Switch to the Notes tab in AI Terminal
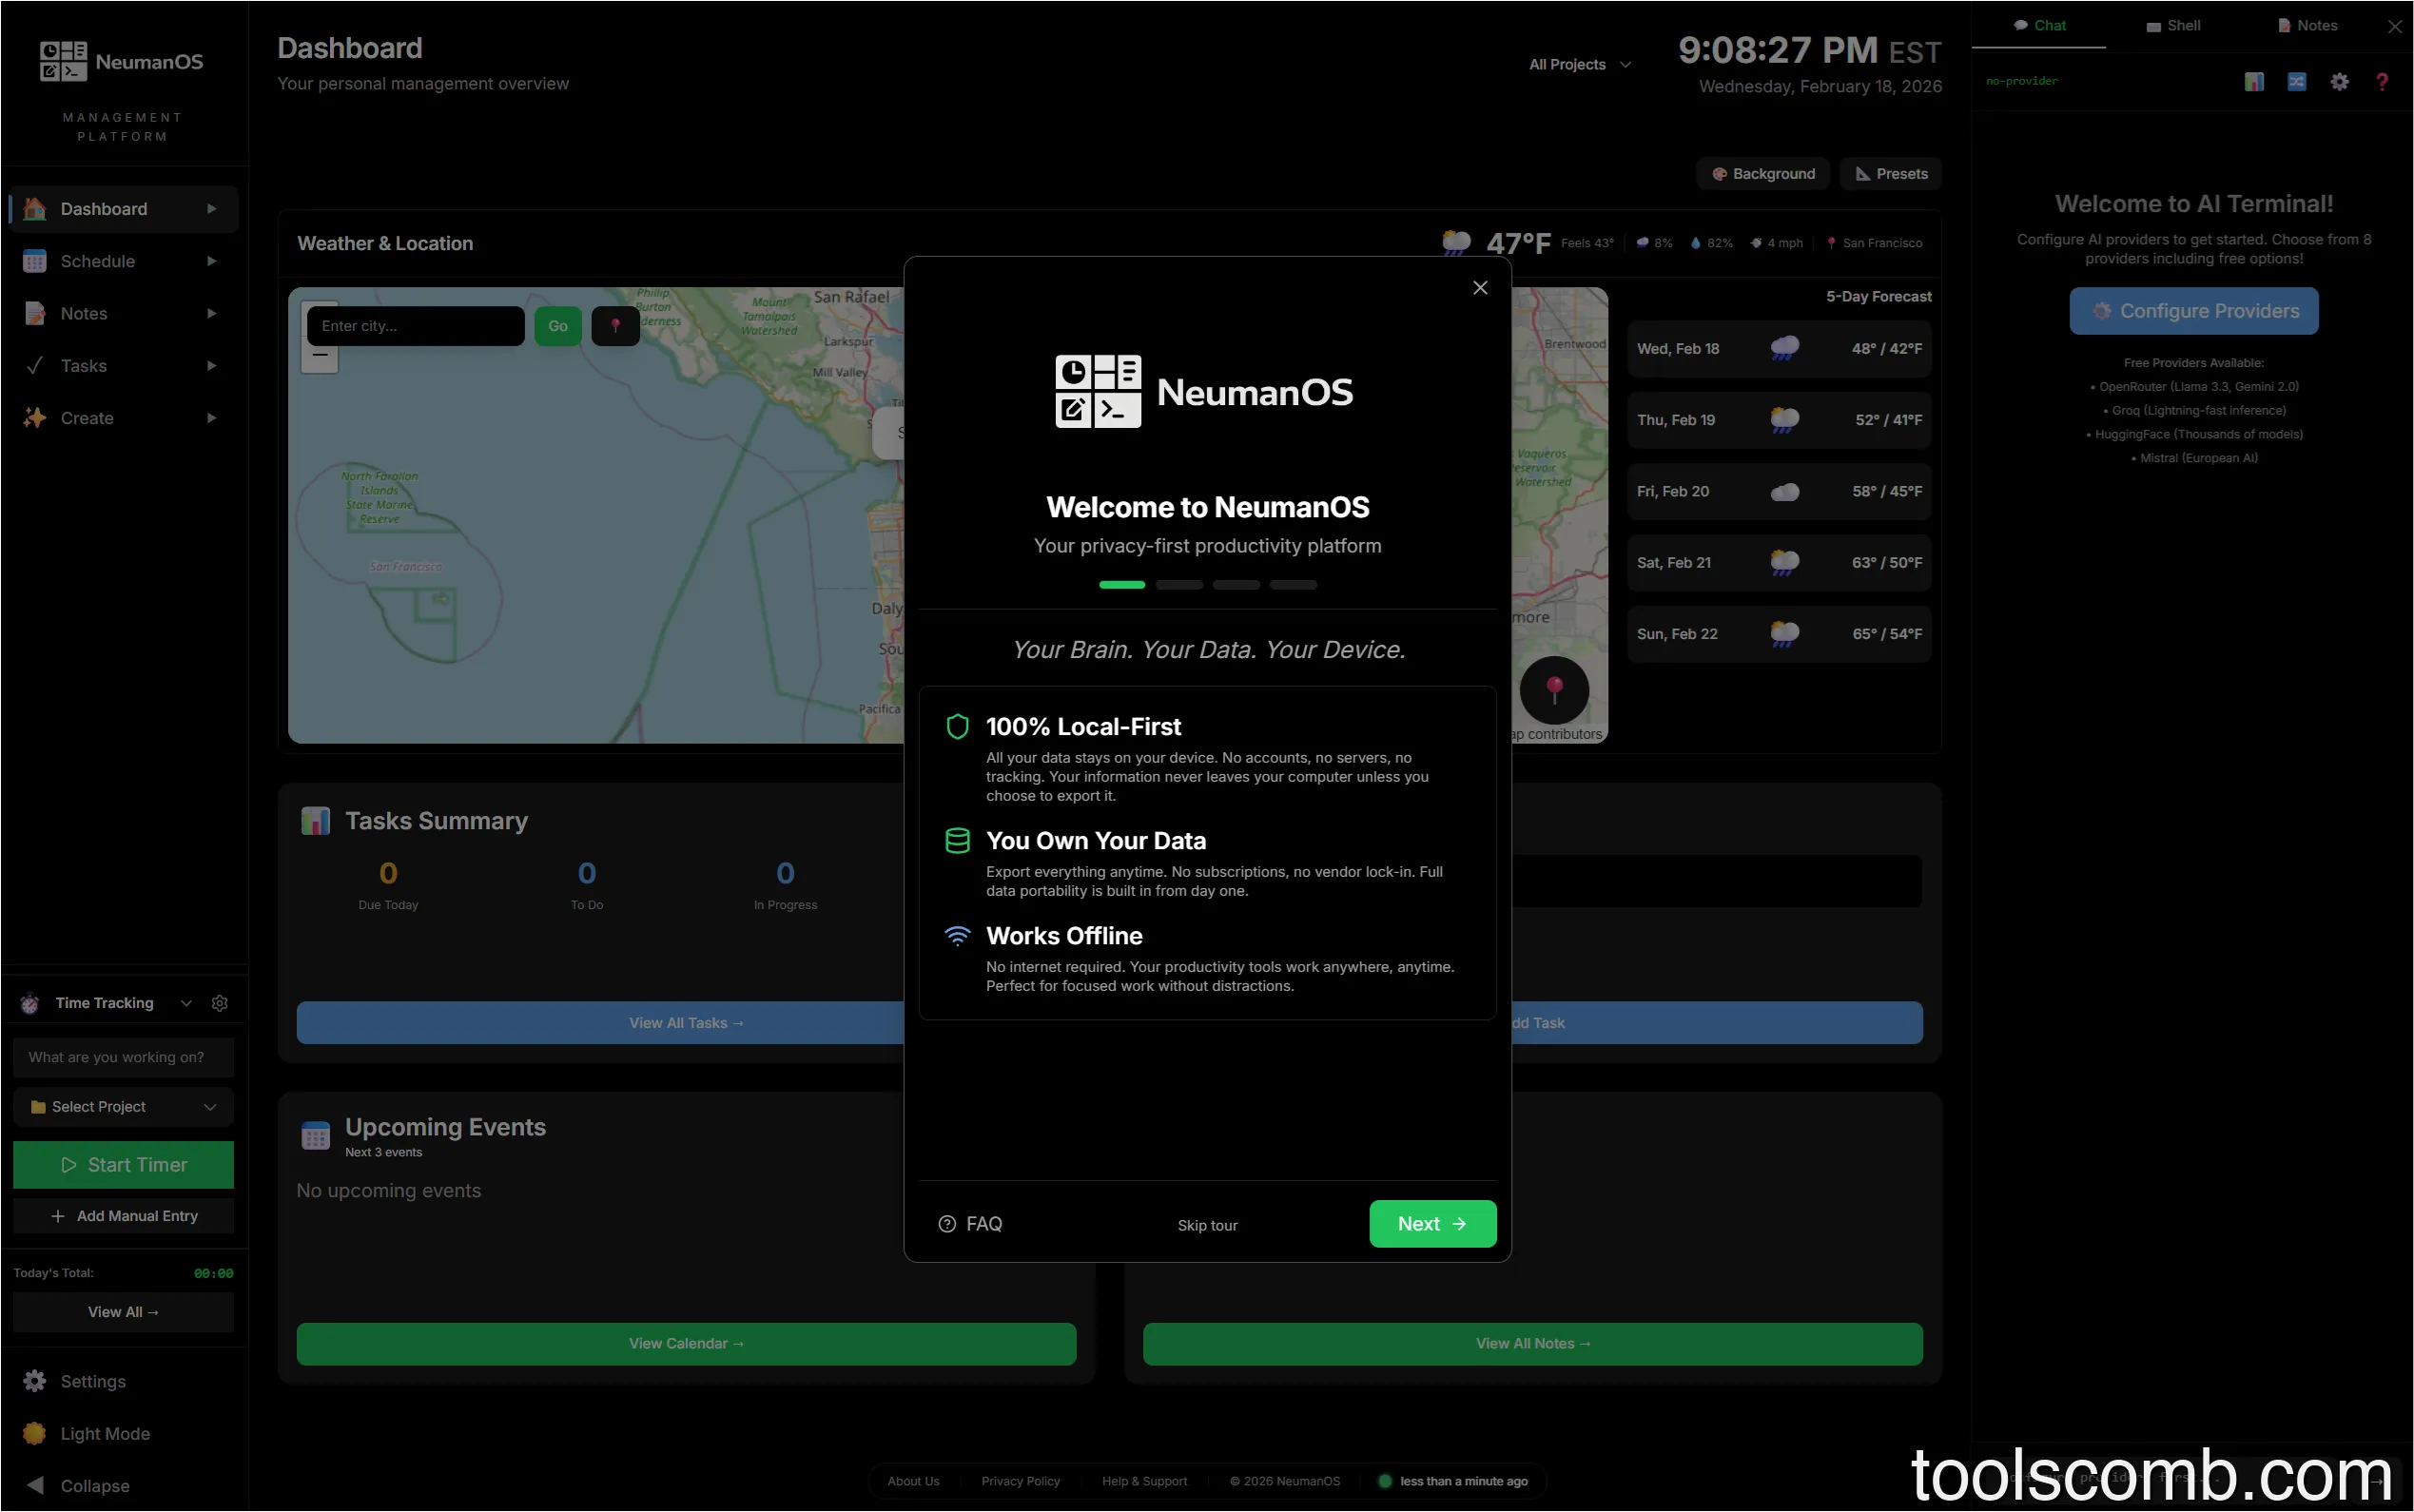2414x1512 pixels. coord(2307,26)
